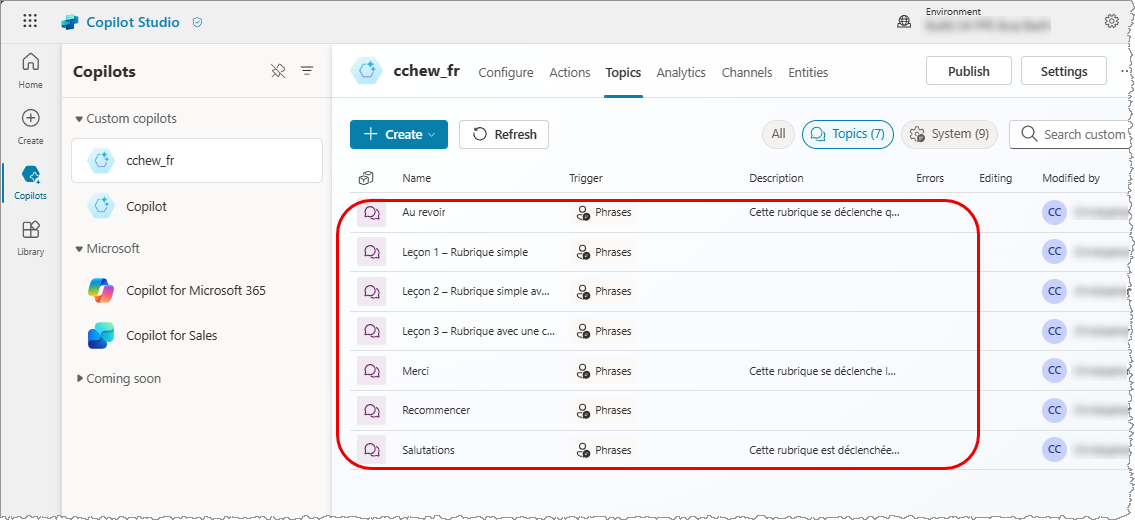1135x520 pixels.
Task: Switch to the Channels tab
Action: click(747, 72)
